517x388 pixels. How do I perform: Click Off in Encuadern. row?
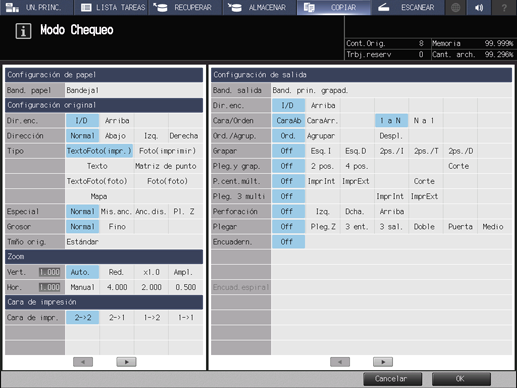click(x=288, y=242)
